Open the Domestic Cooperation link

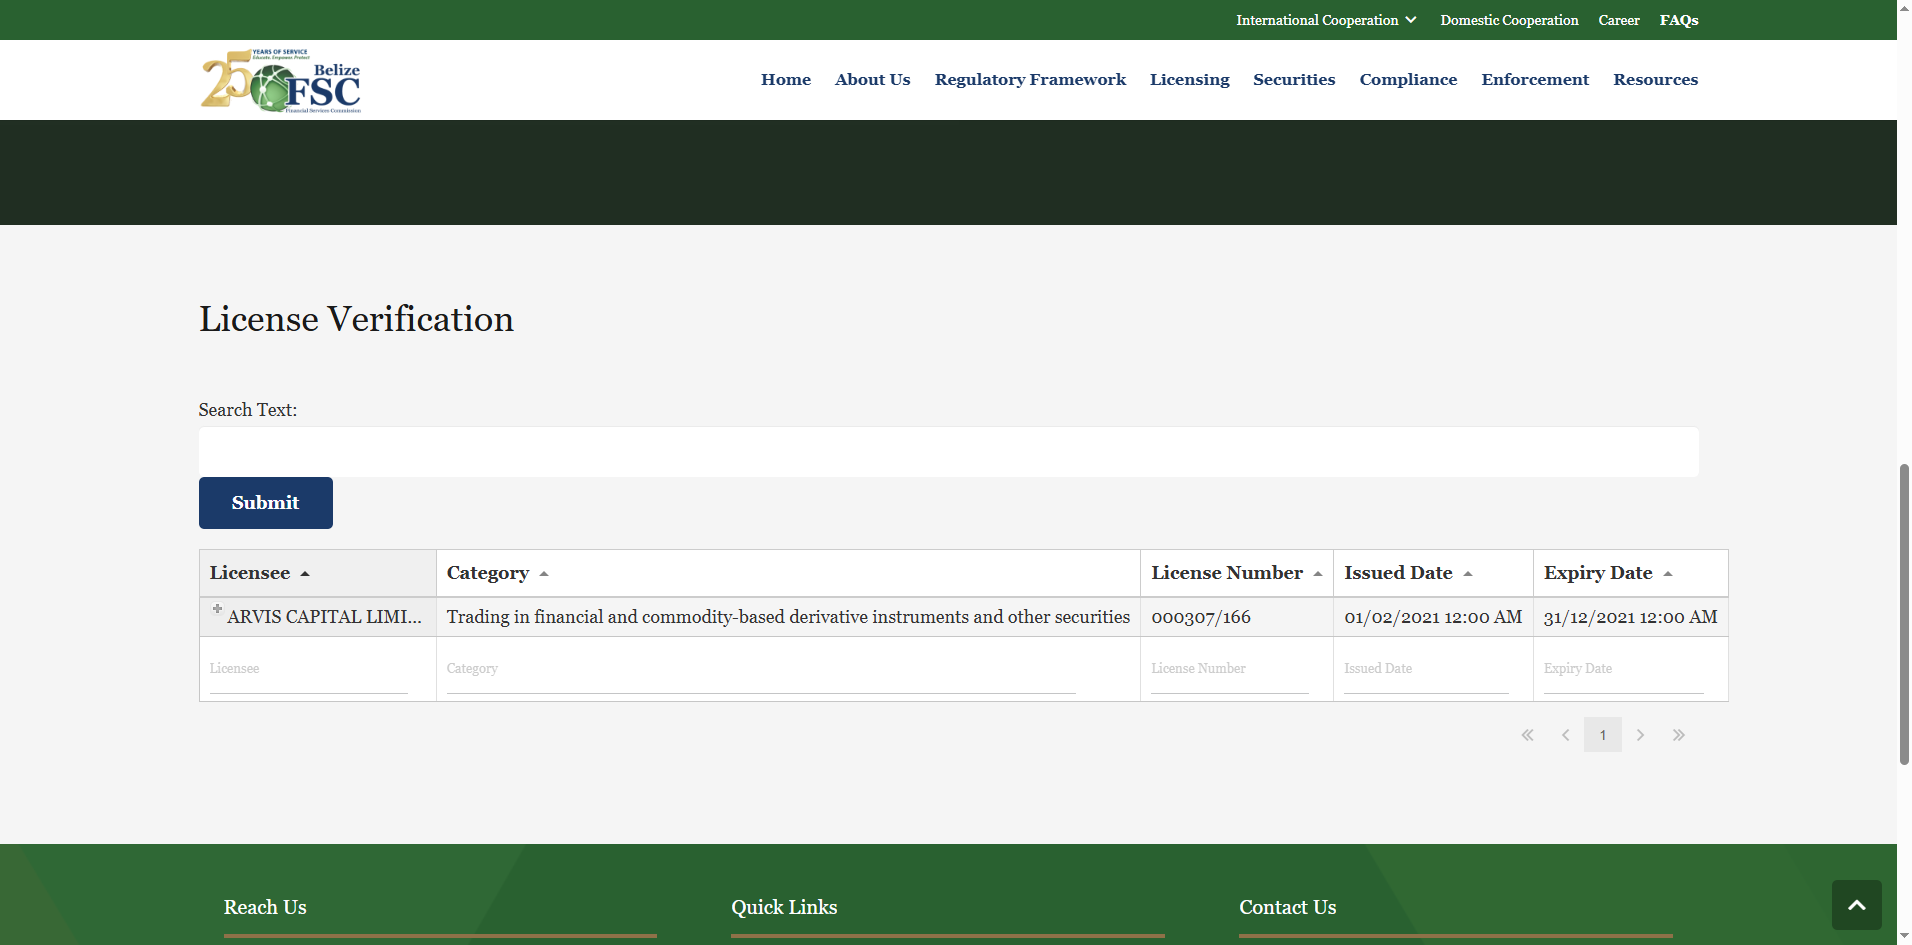click(1509, 20)
